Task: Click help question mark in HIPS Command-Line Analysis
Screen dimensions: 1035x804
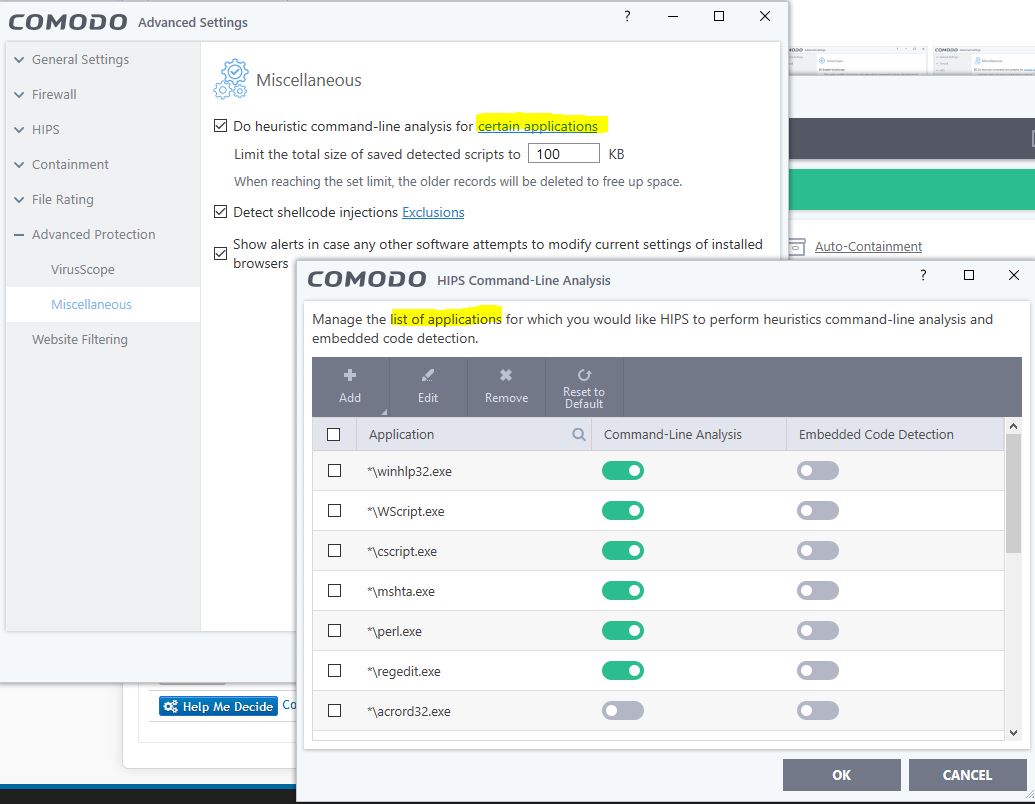Action: coord(923,275)
